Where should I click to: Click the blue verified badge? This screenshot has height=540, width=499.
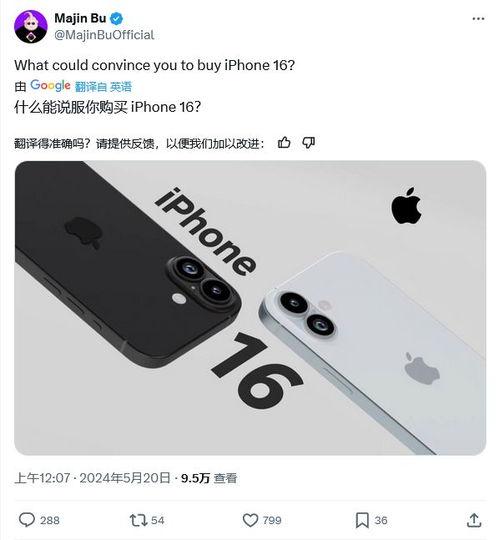(x=116, y=19)
